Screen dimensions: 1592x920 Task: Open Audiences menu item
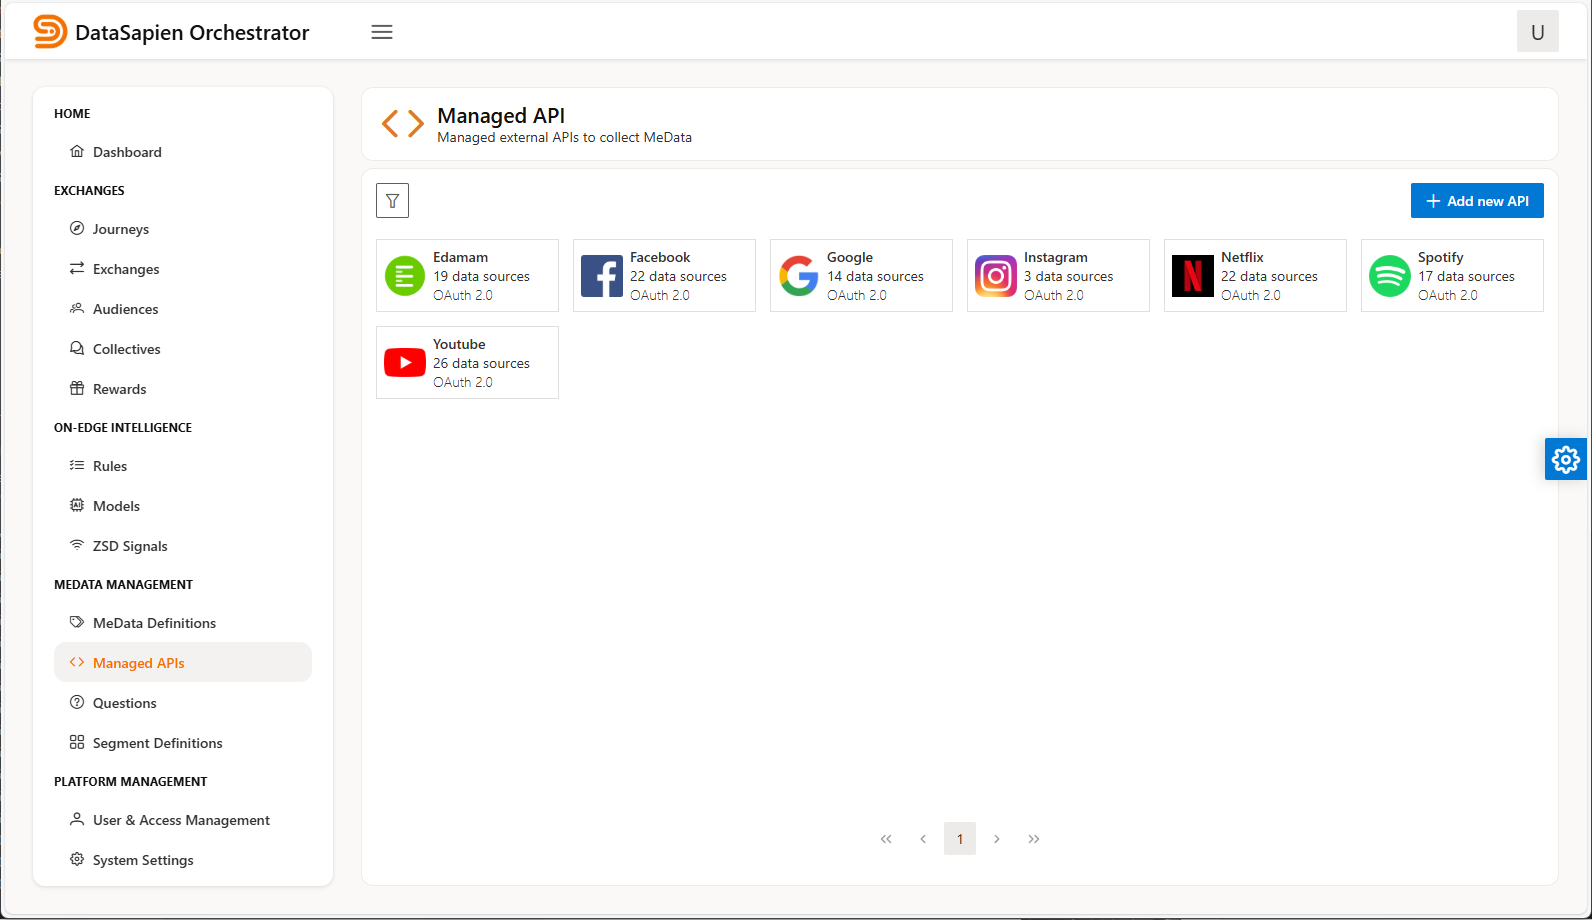183,309
